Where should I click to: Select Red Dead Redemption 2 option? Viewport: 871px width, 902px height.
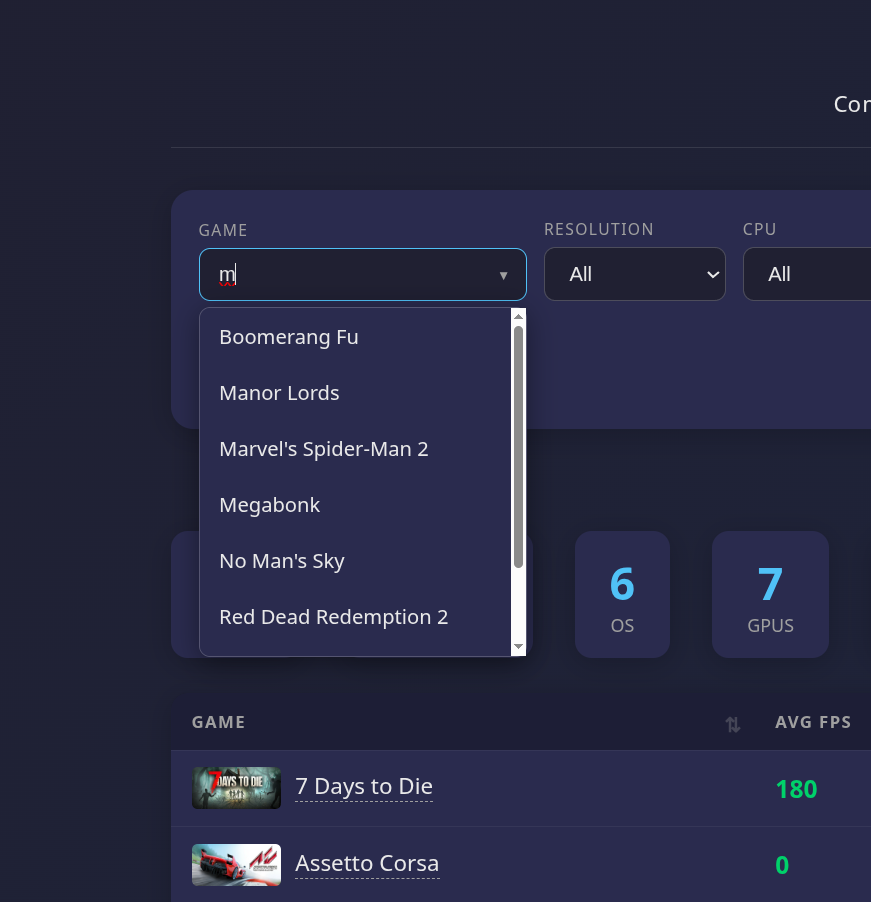(355, 617)
